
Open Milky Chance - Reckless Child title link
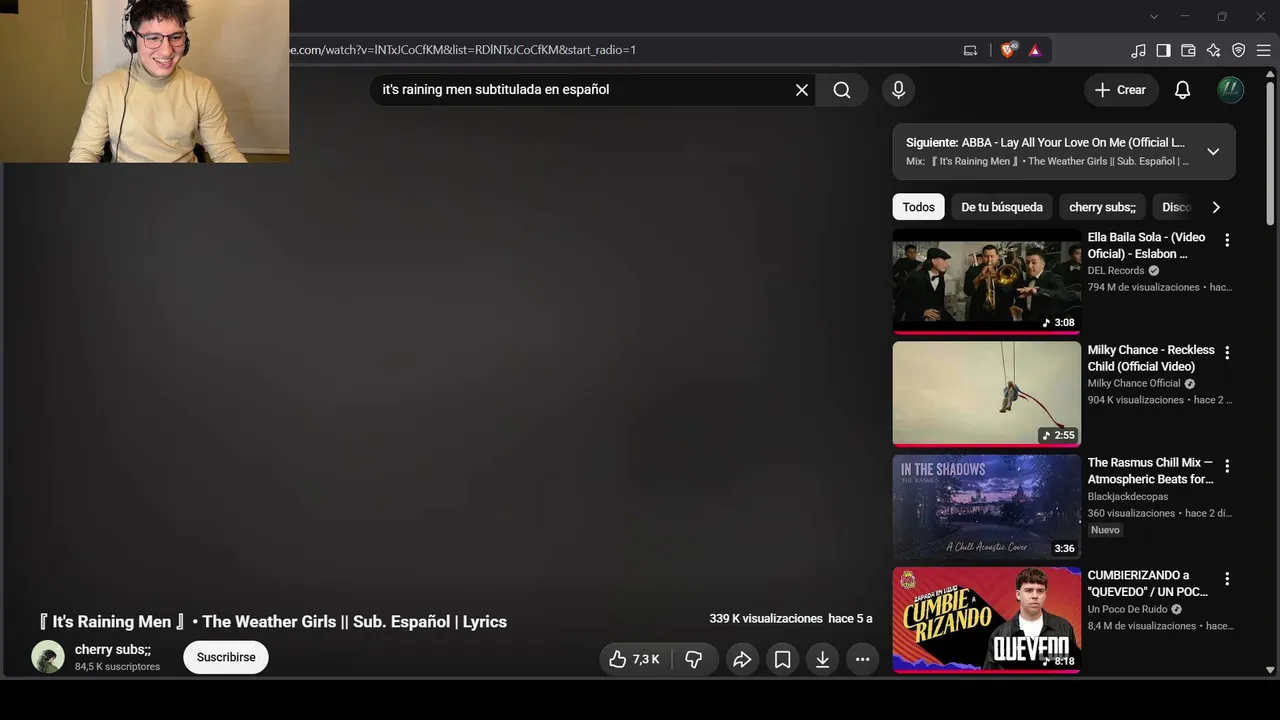(1151, 358)
